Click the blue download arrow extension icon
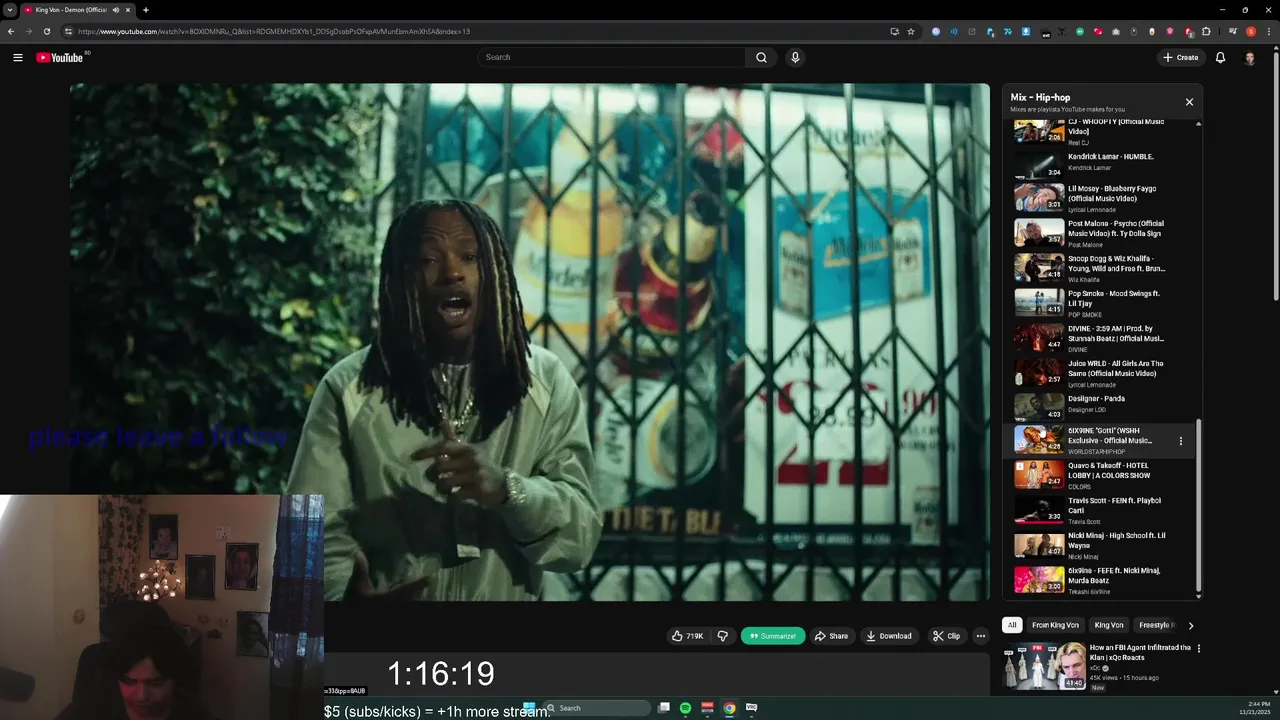Viewport: 1280px width, 720px height. point(1025,31)
